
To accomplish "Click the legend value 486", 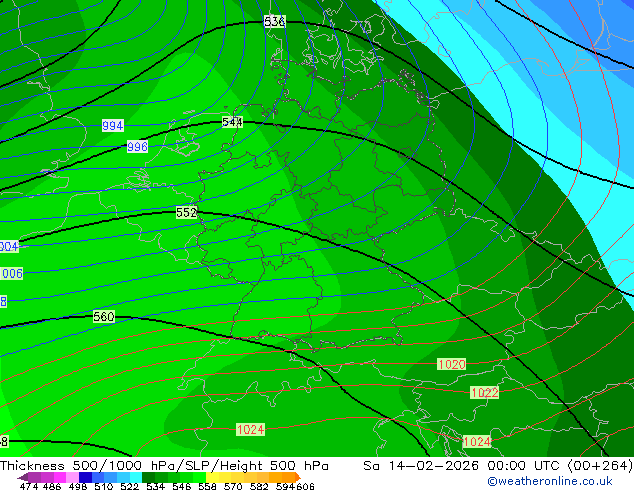I will click(52, 486).
